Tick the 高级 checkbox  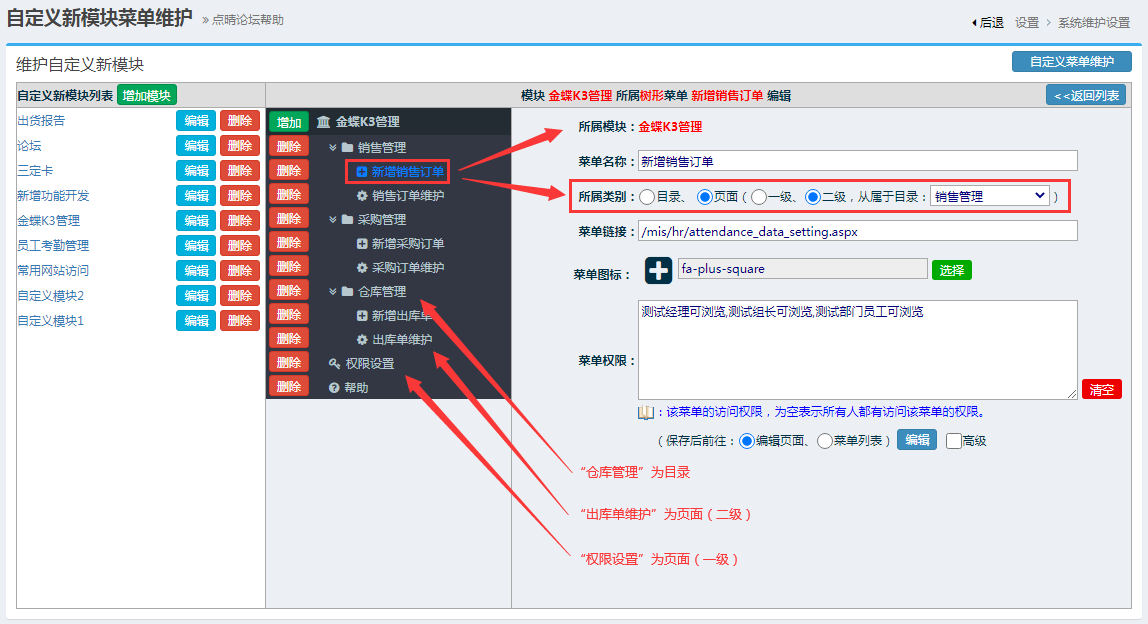click(953, 441)
